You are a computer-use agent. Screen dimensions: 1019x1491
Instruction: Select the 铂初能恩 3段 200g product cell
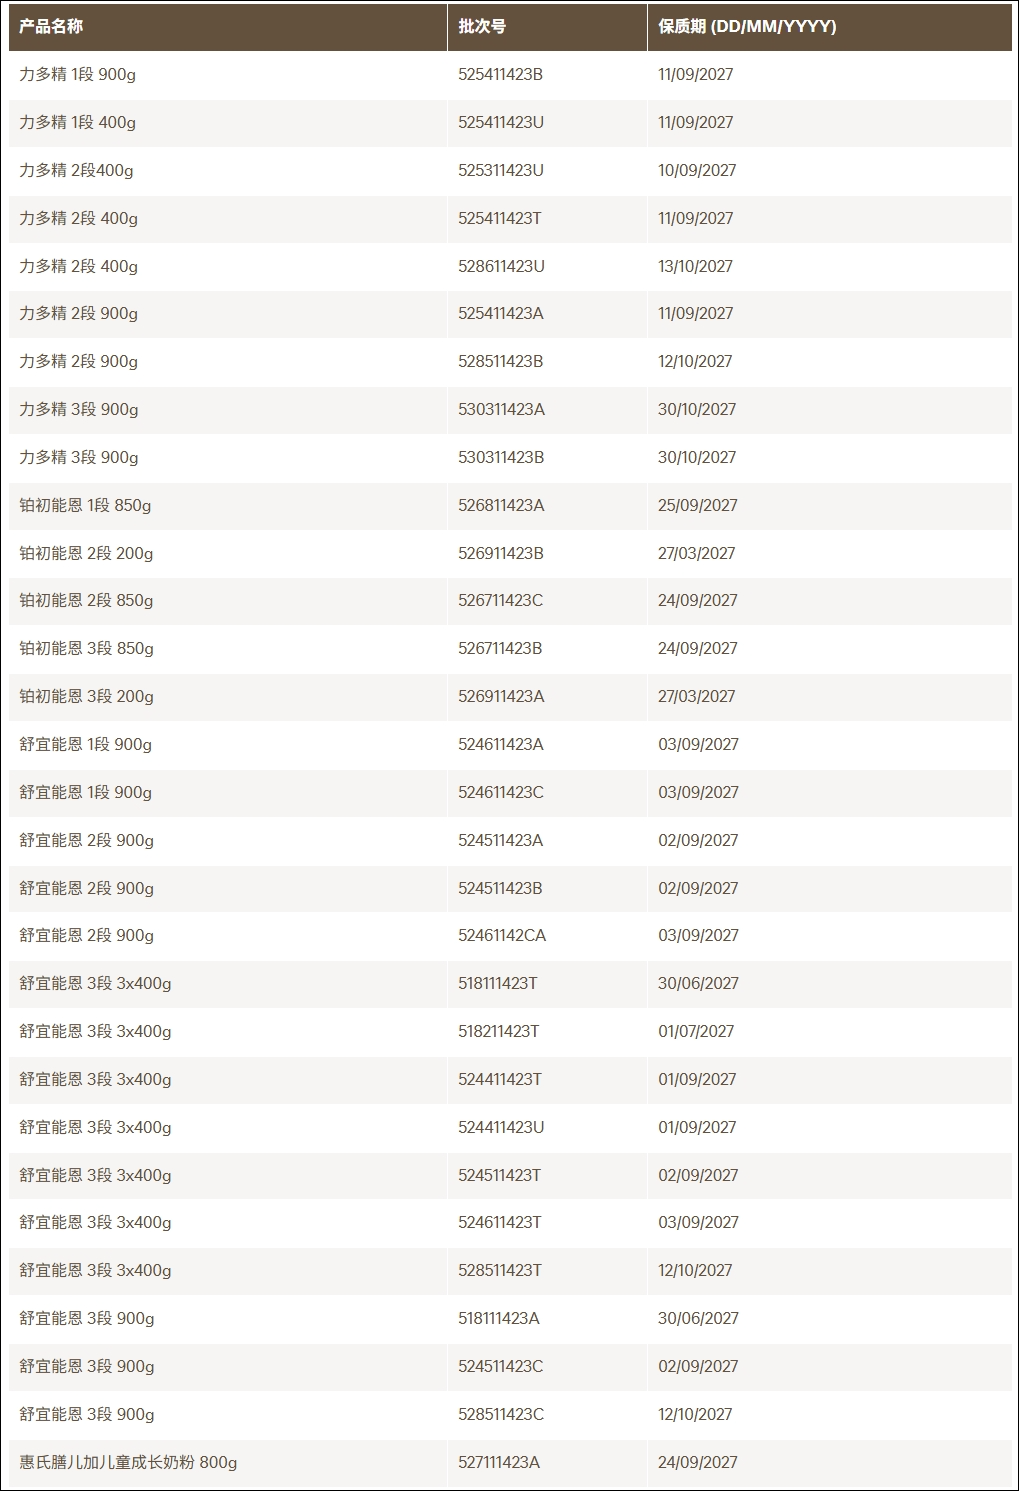pyautogui.click(x=228, y=697)
